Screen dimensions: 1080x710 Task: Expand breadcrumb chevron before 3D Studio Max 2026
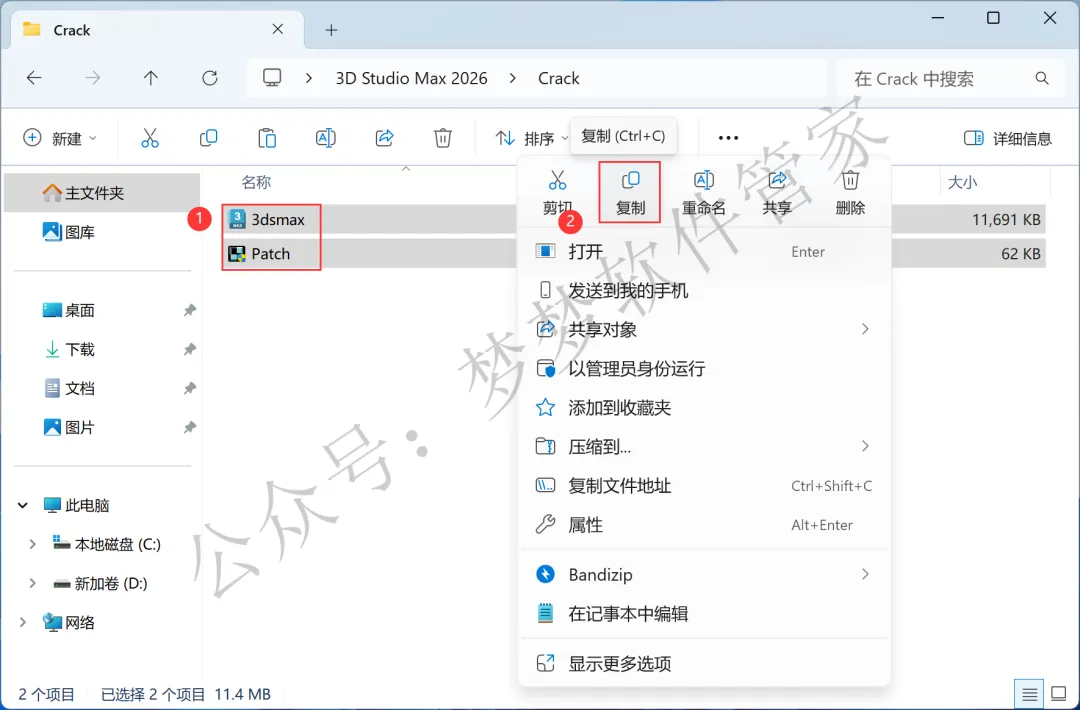309,79
